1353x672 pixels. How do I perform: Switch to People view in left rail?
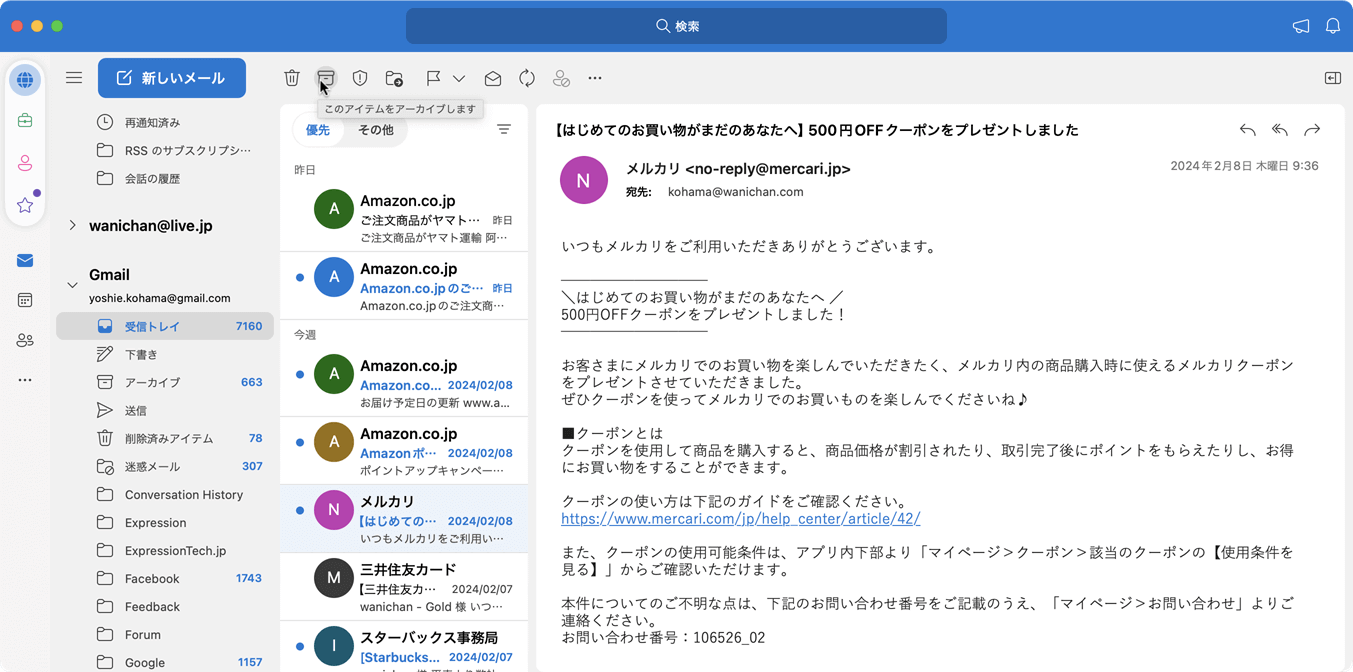point(25,340)
